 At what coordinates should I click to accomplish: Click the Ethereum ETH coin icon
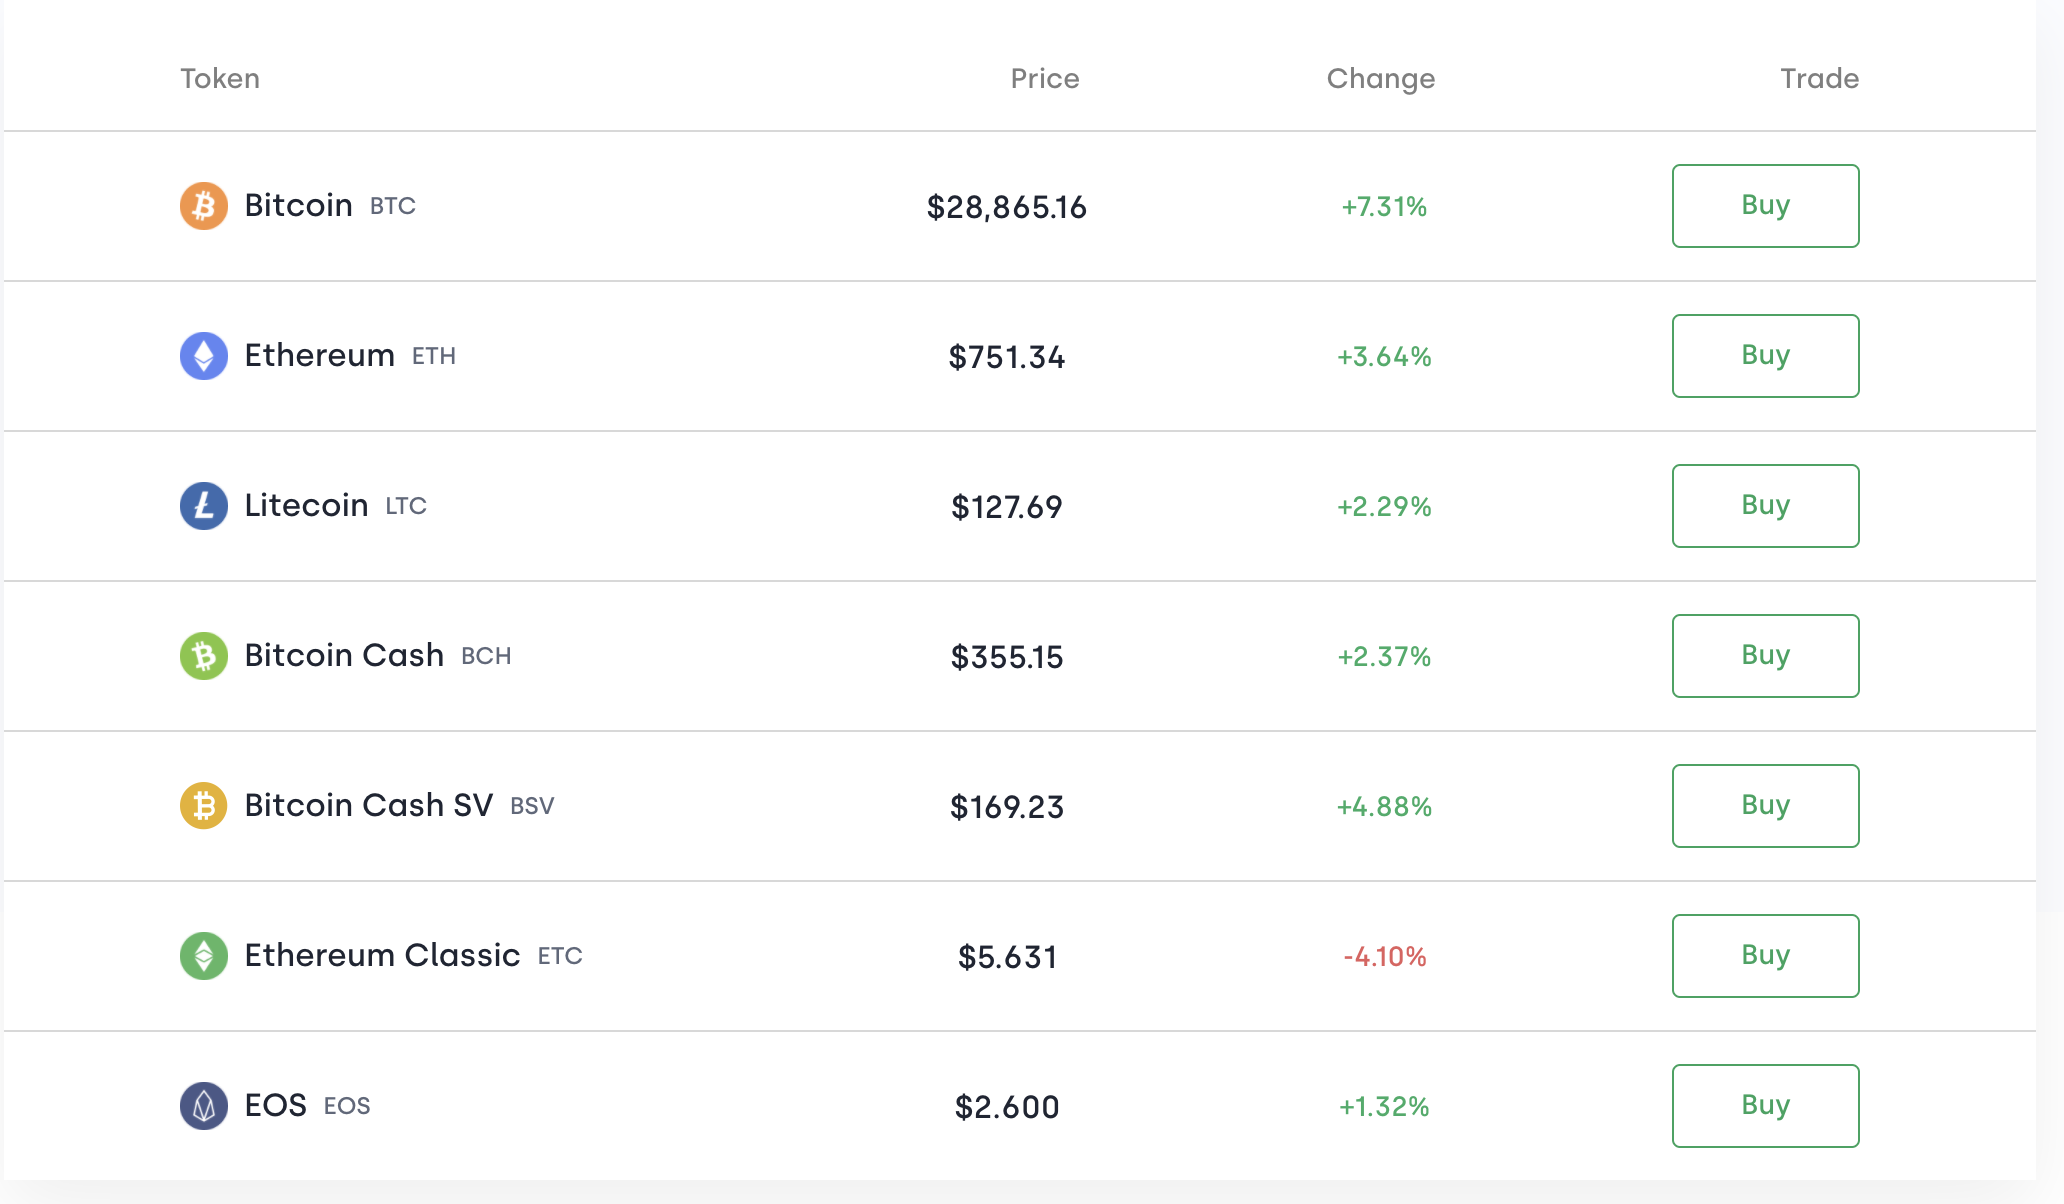tap(203, 356)
